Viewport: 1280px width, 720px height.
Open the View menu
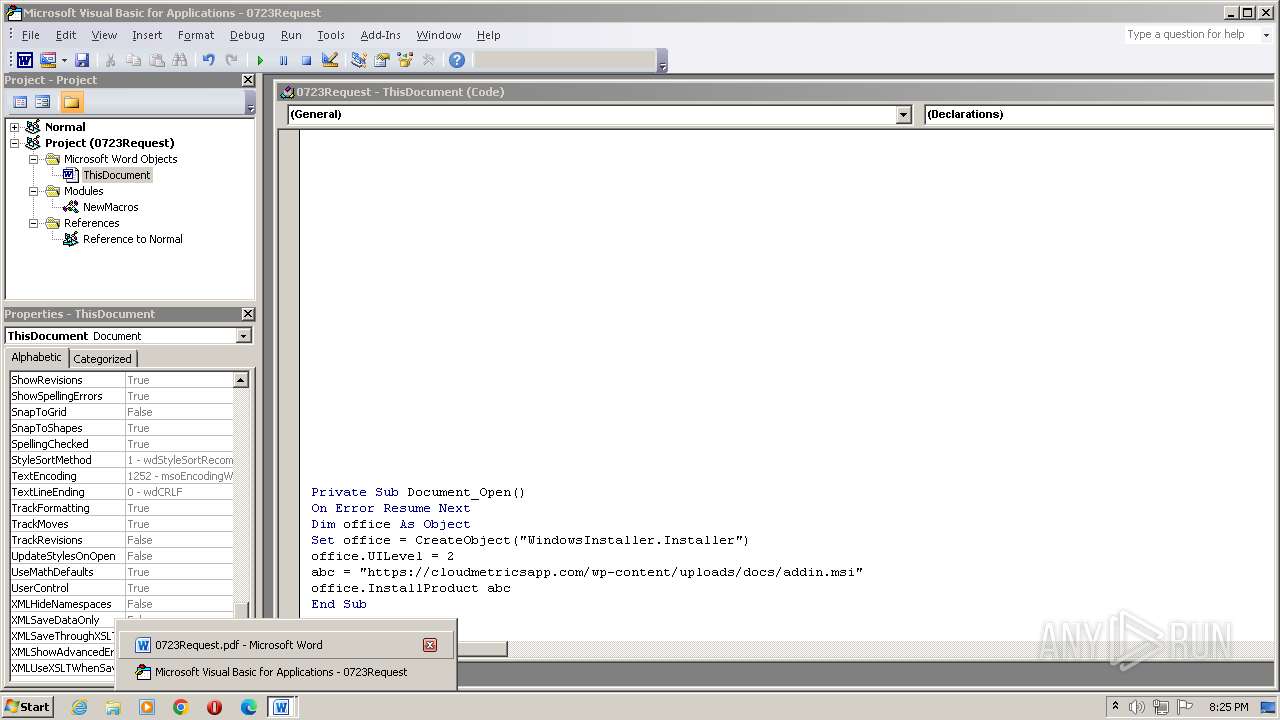(104, 35)
